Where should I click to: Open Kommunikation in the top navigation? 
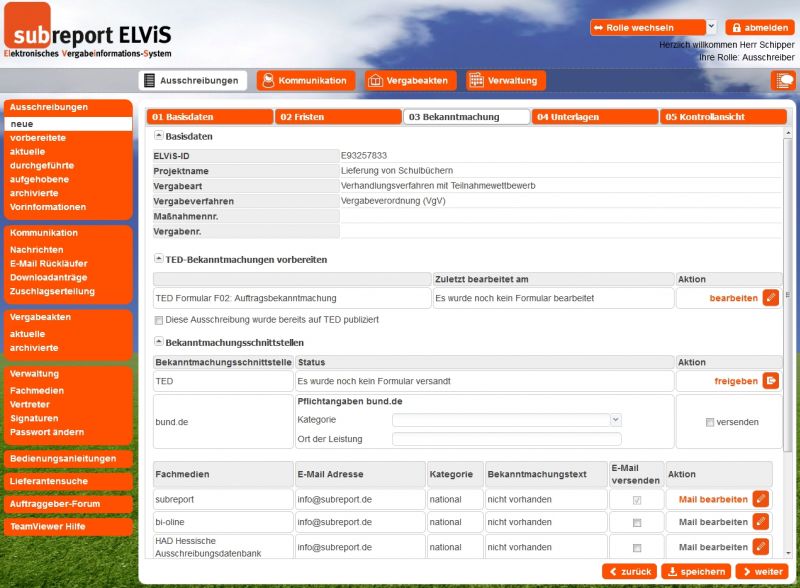click(306, 80)
